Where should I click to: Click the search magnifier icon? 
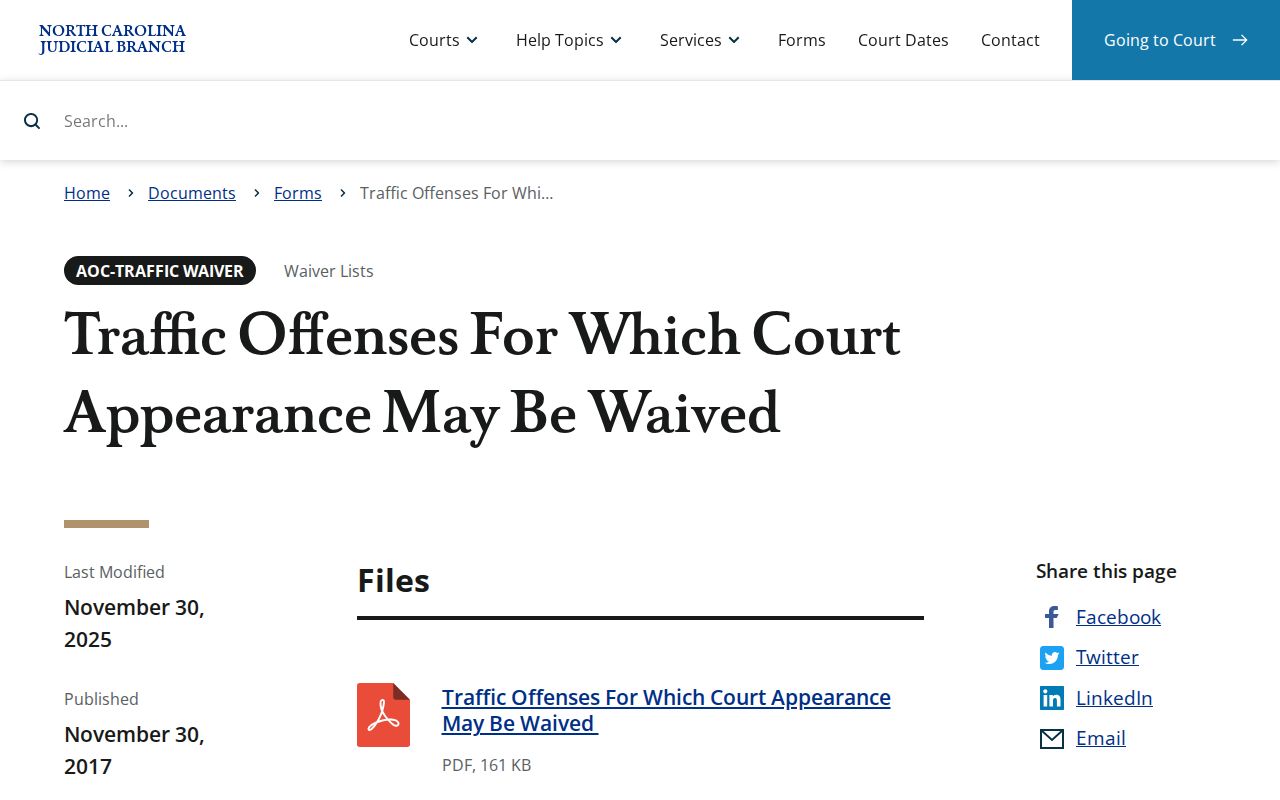coord(32,121)
